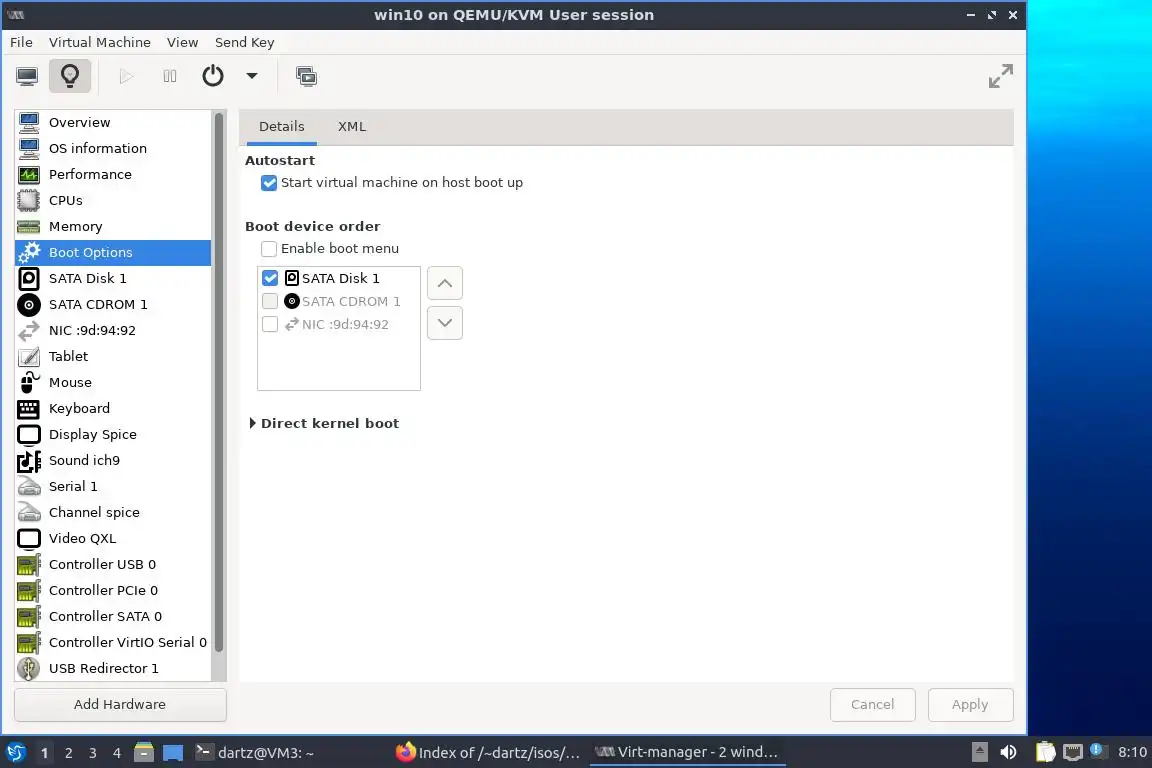Switch to the XML tab
1152x768 pixels.
point(352,126)
